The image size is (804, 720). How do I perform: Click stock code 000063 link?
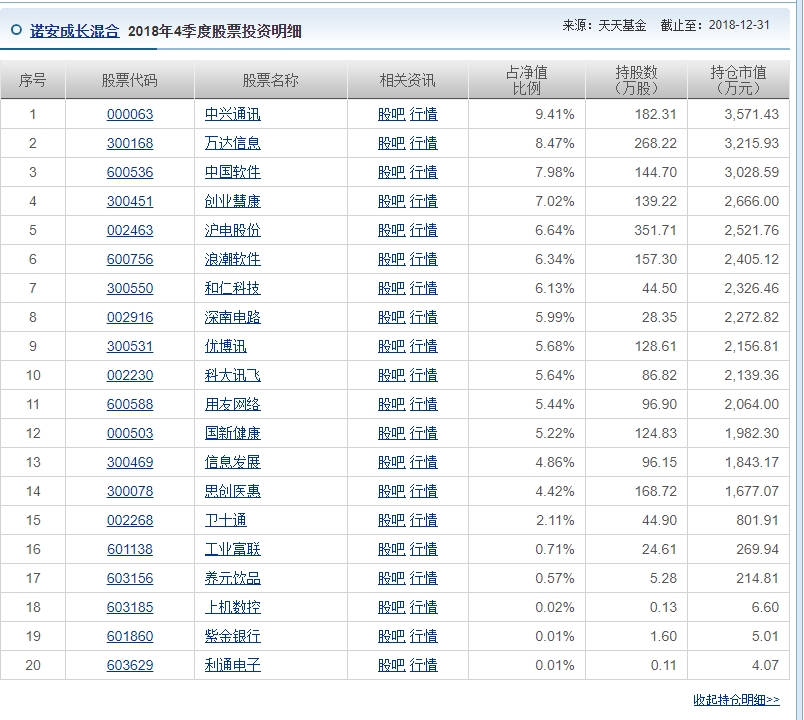(x=128, y=114)
